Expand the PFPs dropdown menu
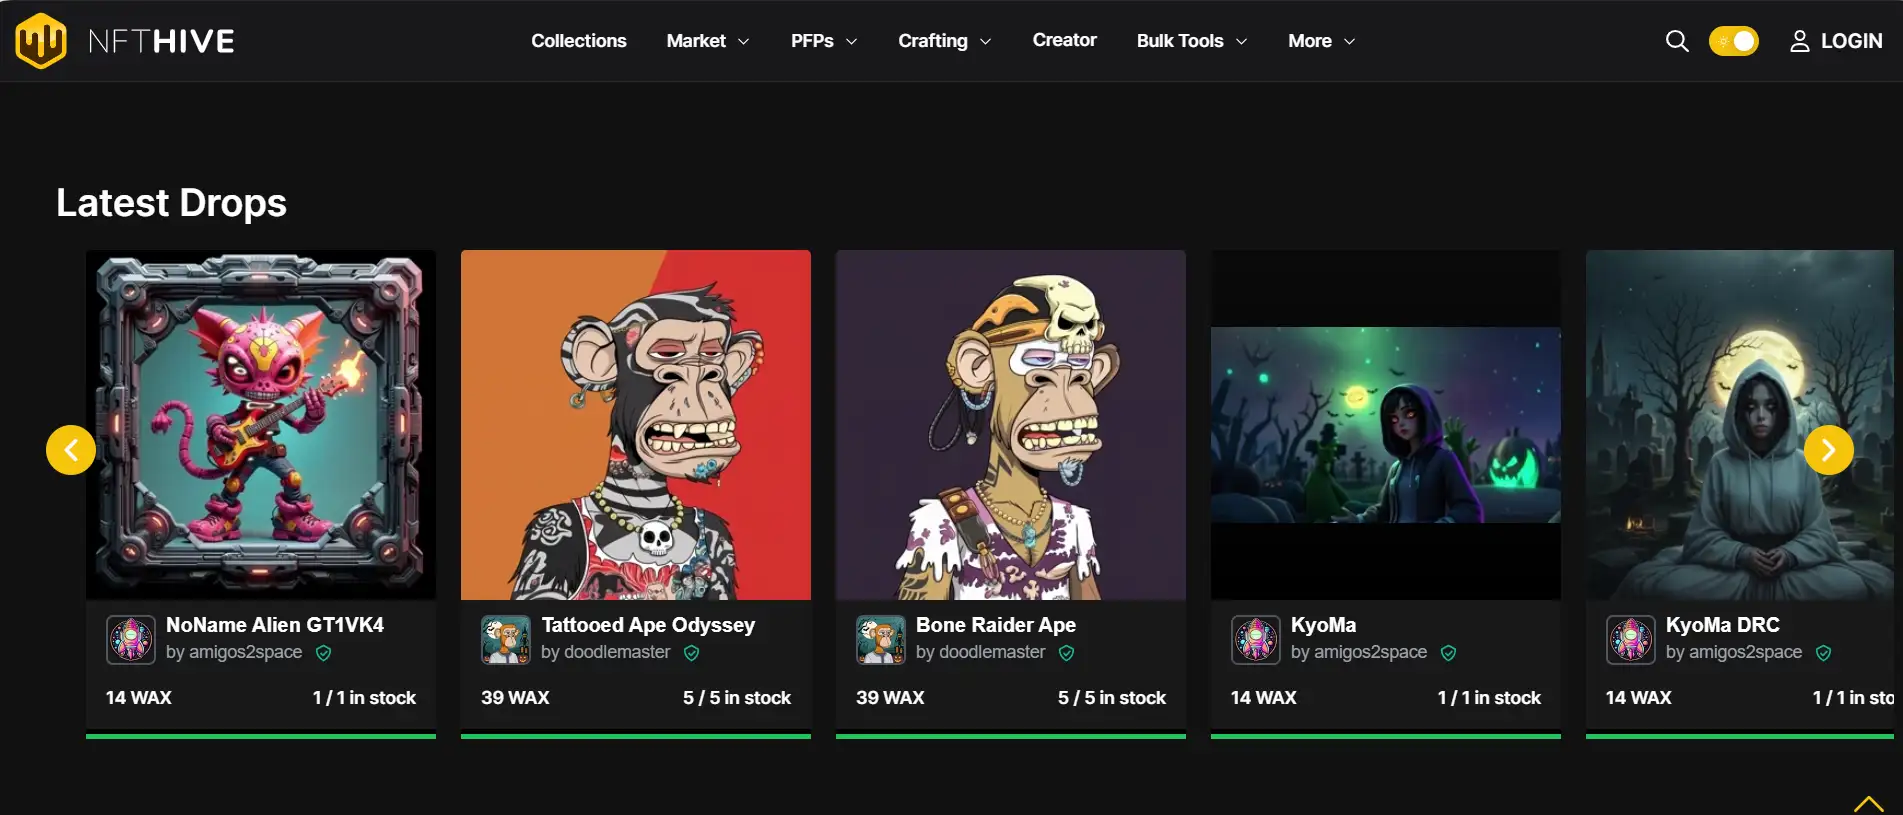 pos(823,41)
